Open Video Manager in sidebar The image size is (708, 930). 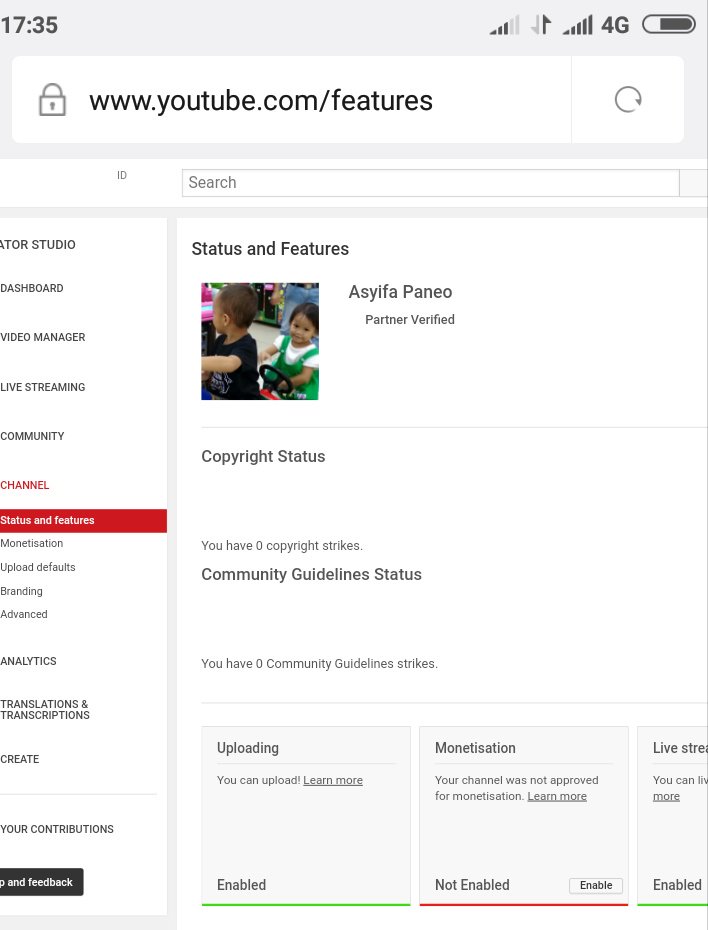coord(43,337)
